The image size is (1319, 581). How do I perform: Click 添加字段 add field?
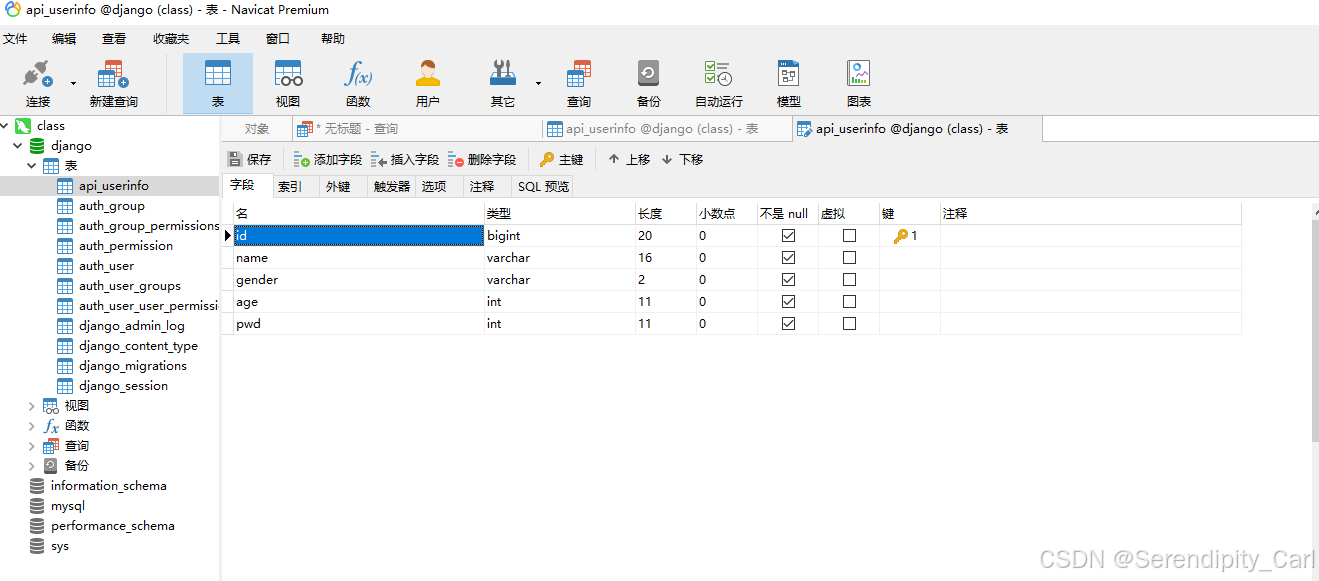click(x=328, y=159)
